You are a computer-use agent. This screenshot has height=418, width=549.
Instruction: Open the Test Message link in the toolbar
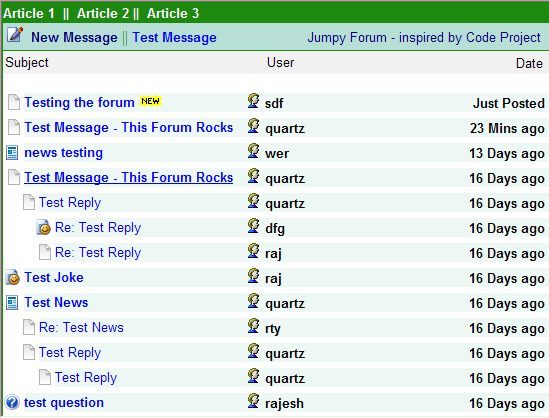(174, 37)
